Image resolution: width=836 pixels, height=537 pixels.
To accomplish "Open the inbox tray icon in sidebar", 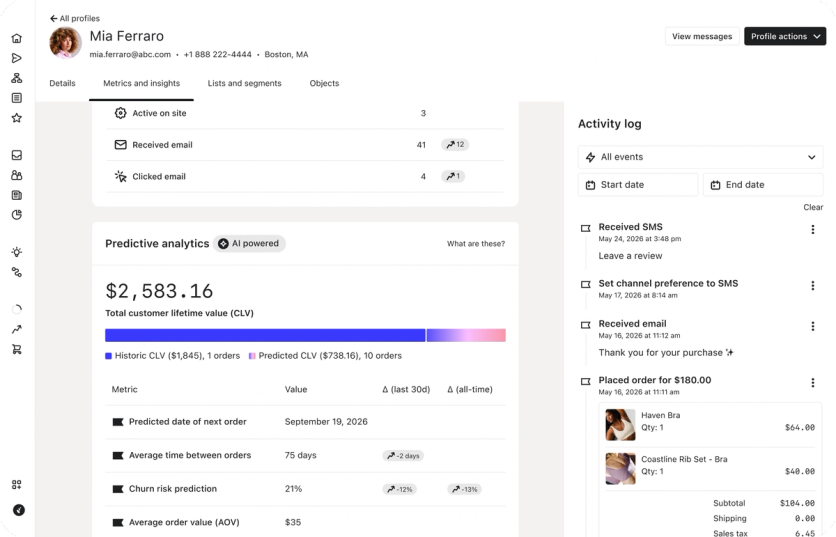I will 17,155.
